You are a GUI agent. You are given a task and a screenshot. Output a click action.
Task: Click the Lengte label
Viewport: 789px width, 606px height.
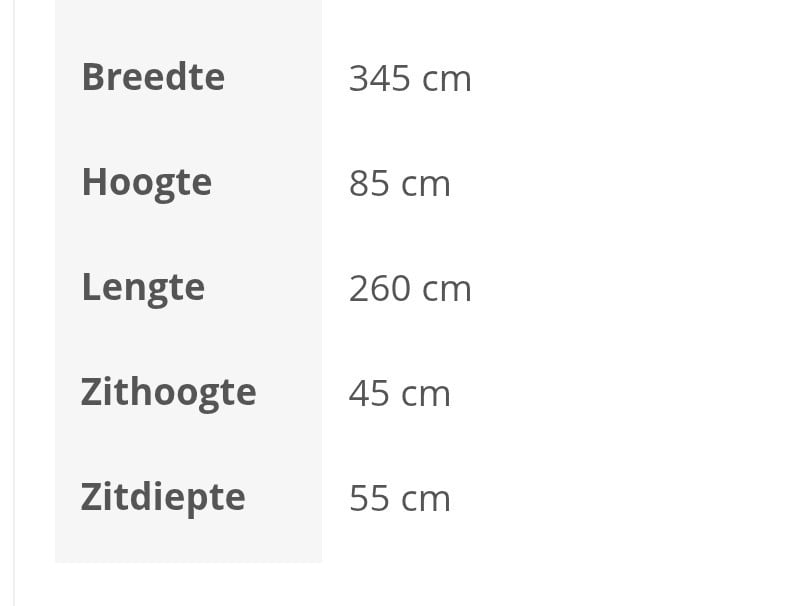tap(143, 288)
